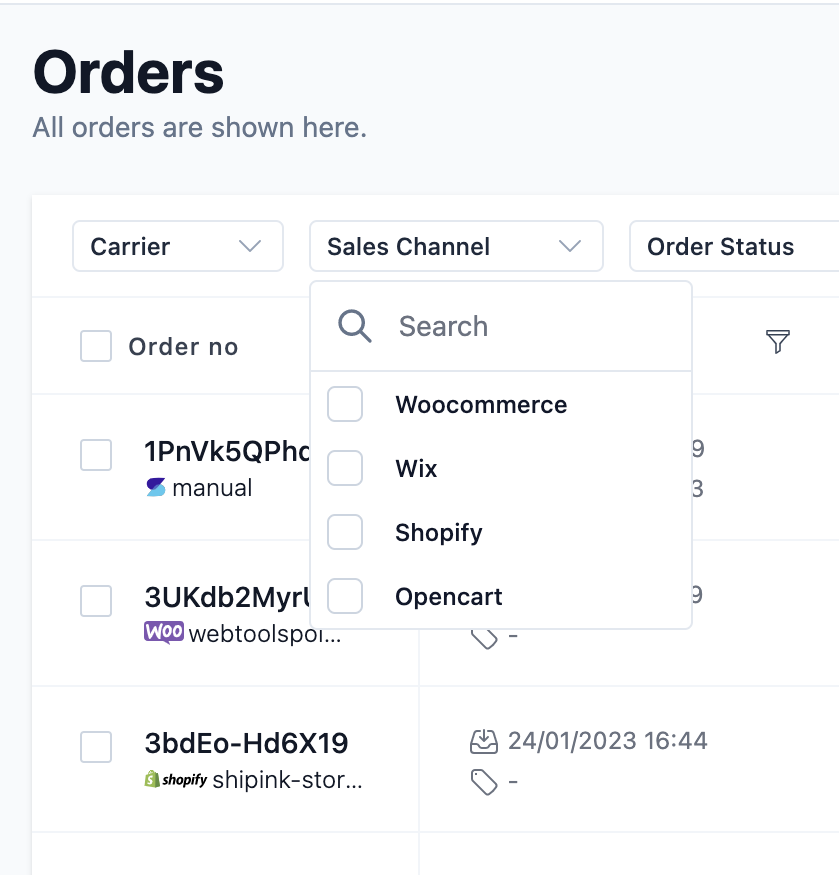Select all orders with the header checkbox
Viewport: 839px width, 875px height.
coord(95,345)
